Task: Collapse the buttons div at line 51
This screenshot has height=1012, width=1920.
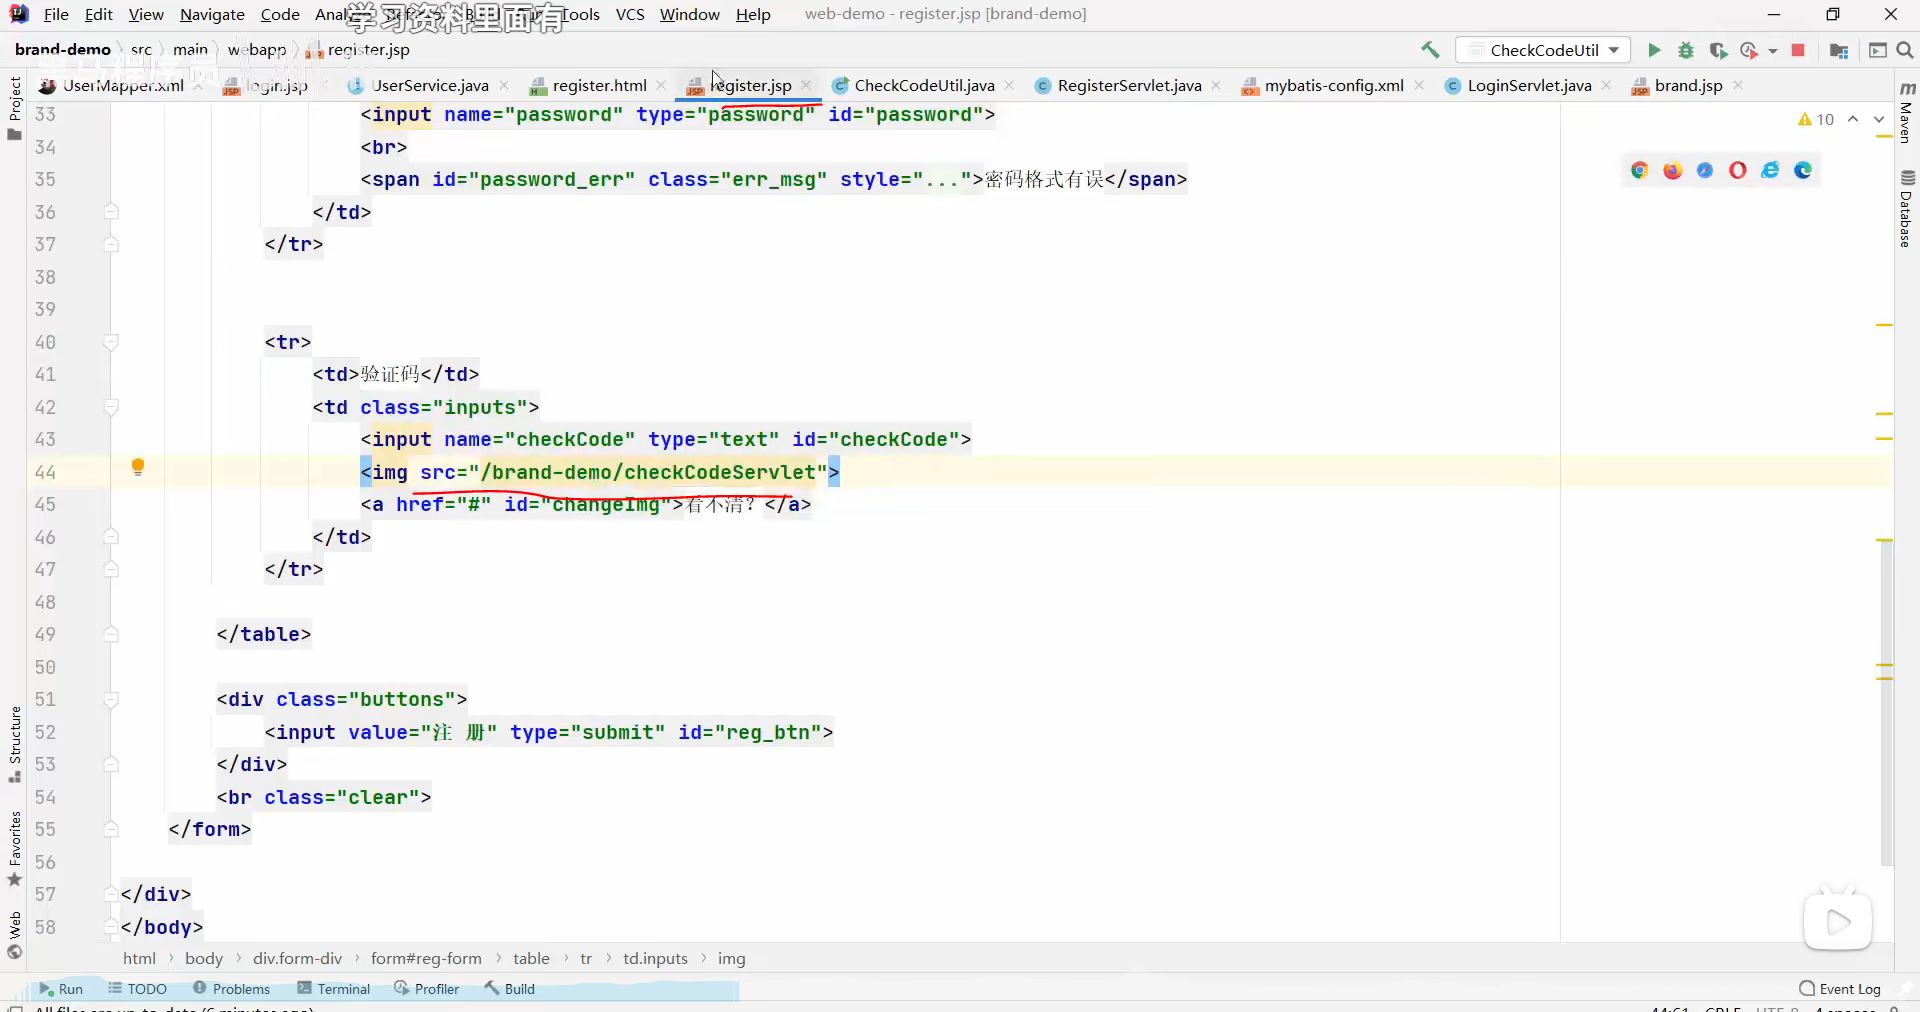Action: [x=111, y=699]
